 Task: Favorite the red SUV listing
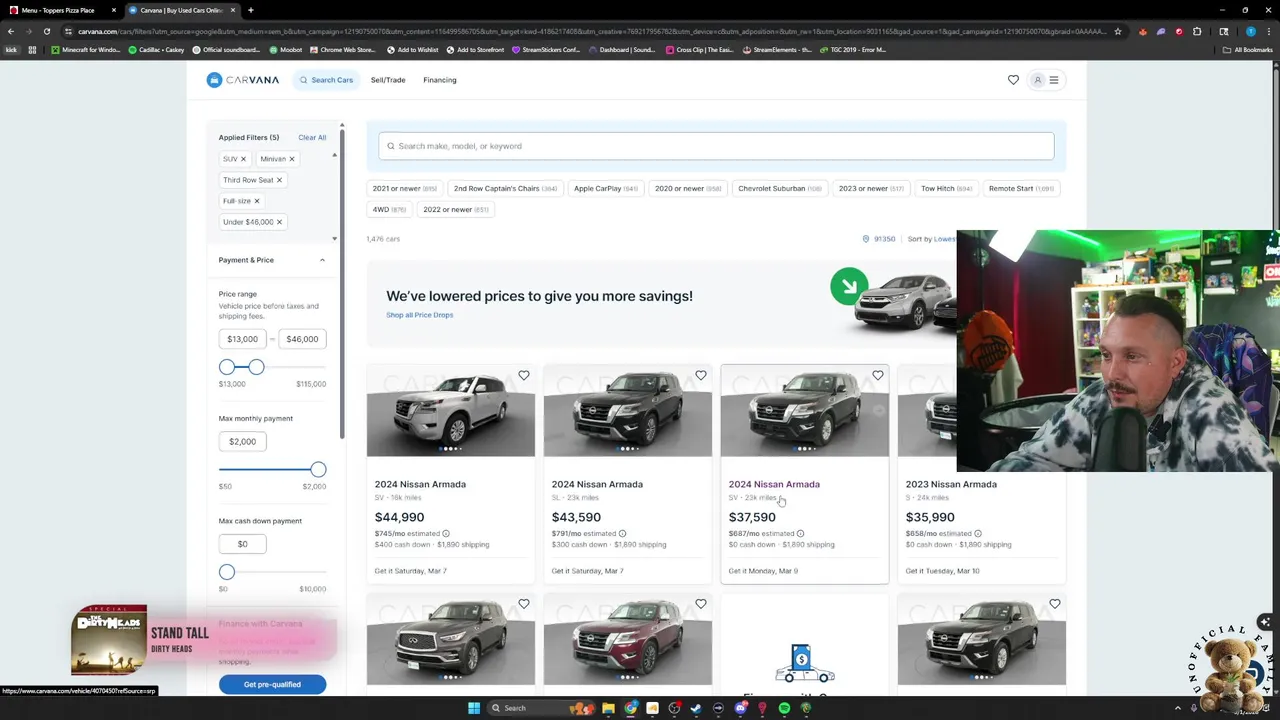pos(701,604)
